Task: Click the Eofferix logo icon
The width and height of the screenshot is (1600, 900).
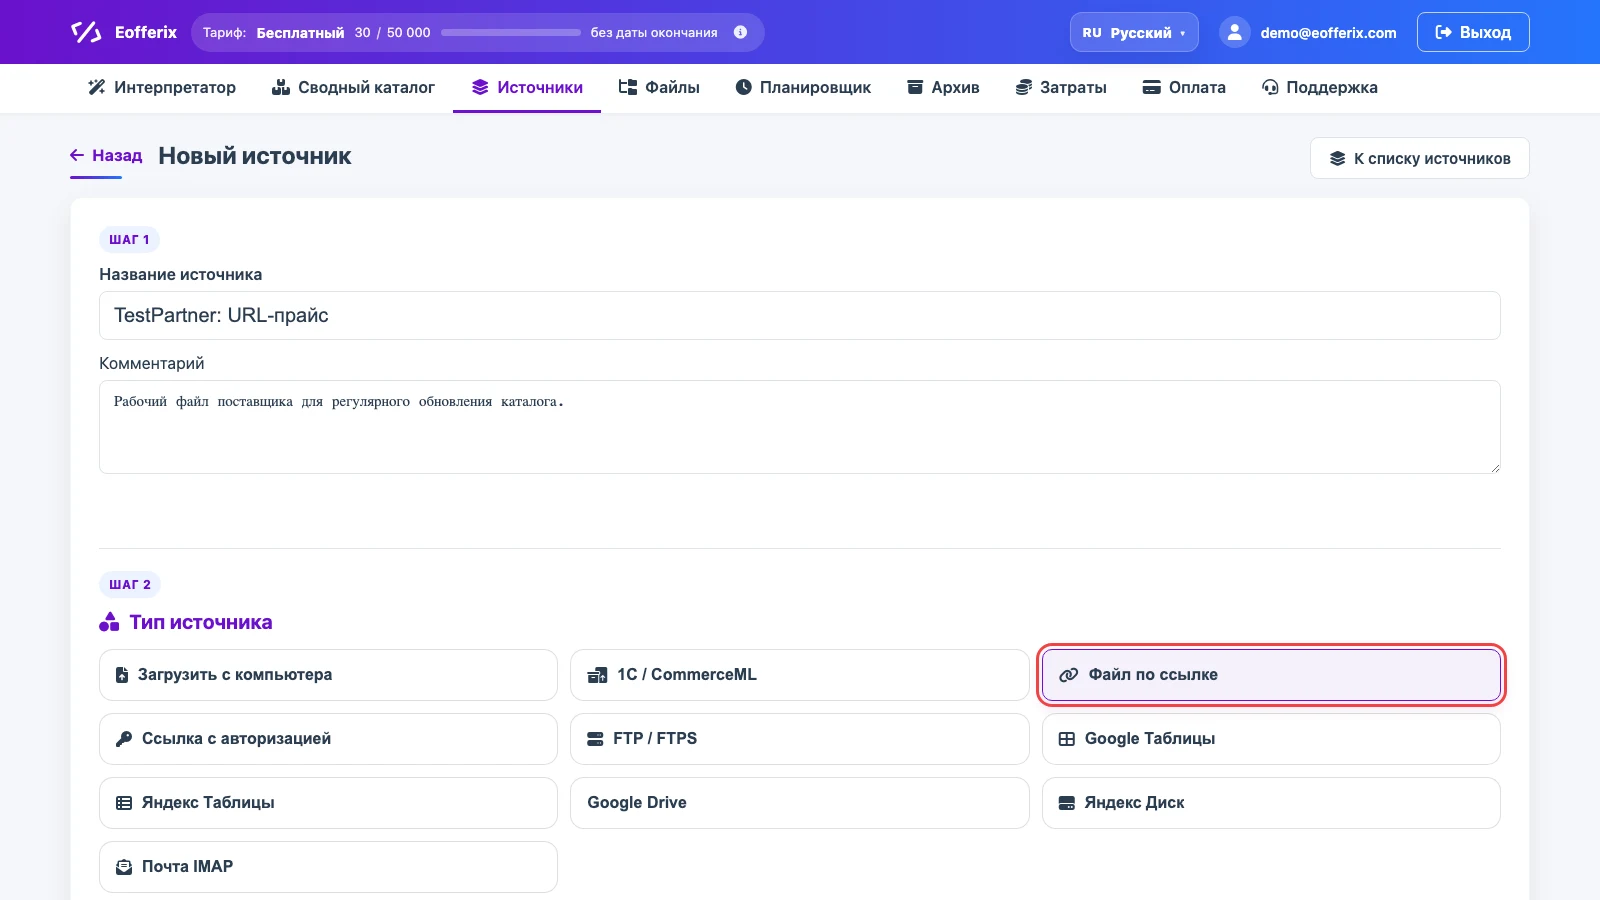Action: 86,32
